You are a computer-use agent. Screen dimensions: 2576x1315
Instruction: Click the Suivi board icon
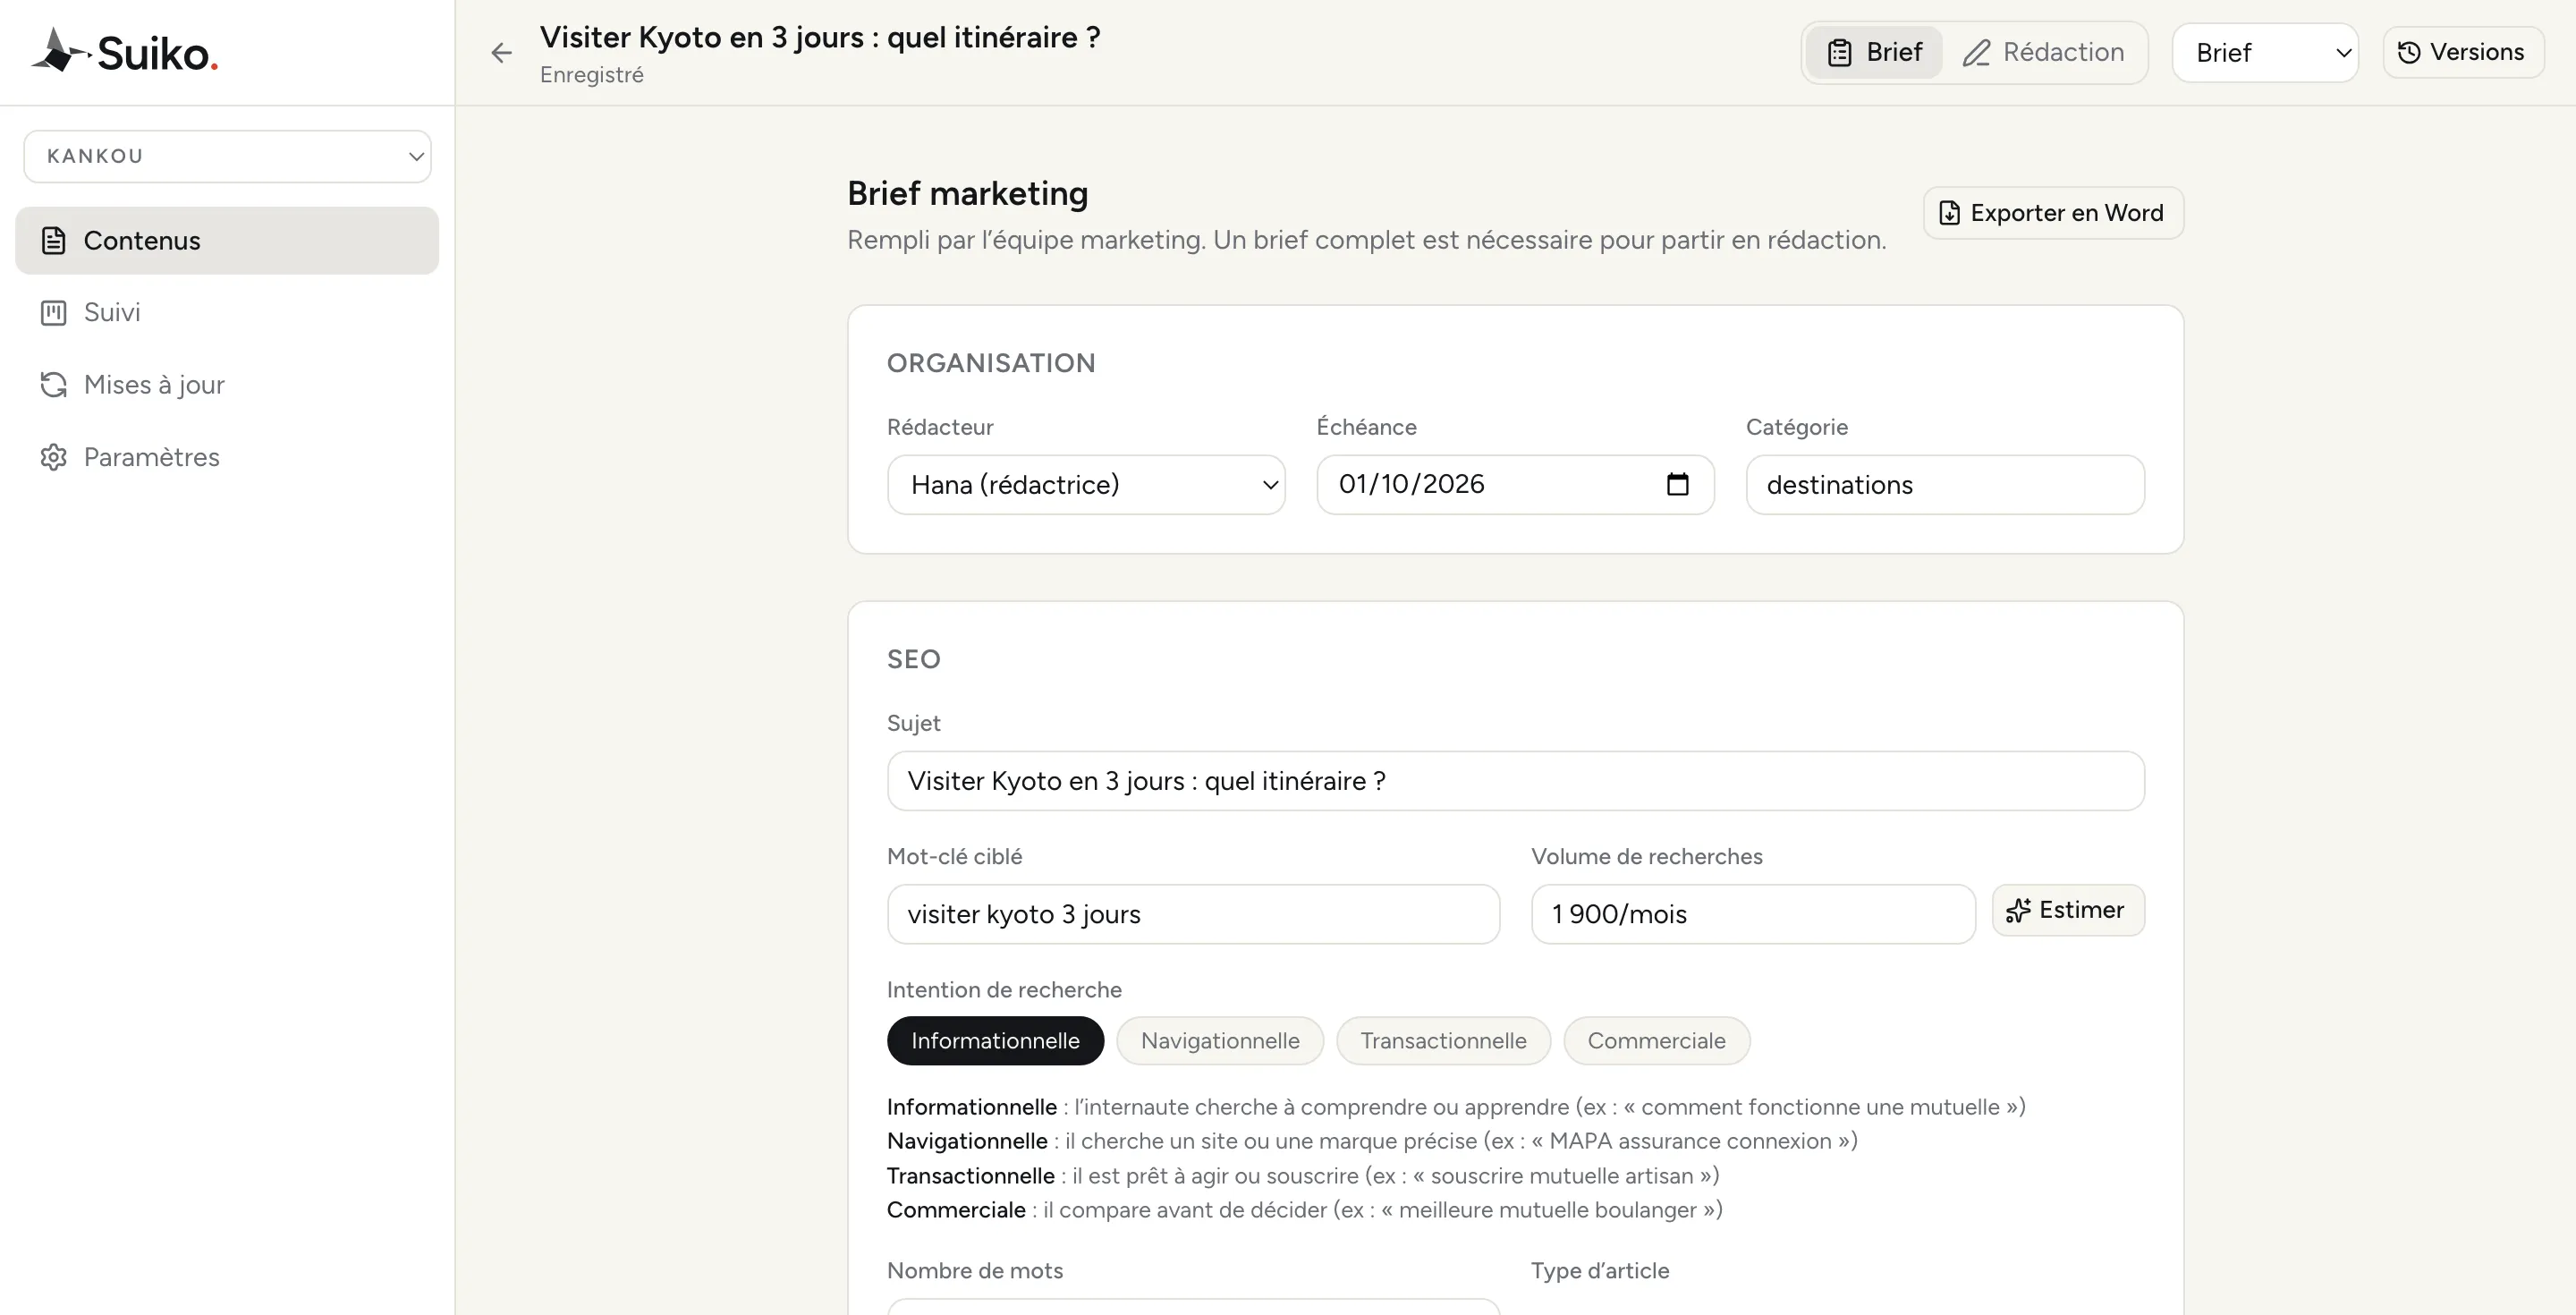(x=53, y=313)
